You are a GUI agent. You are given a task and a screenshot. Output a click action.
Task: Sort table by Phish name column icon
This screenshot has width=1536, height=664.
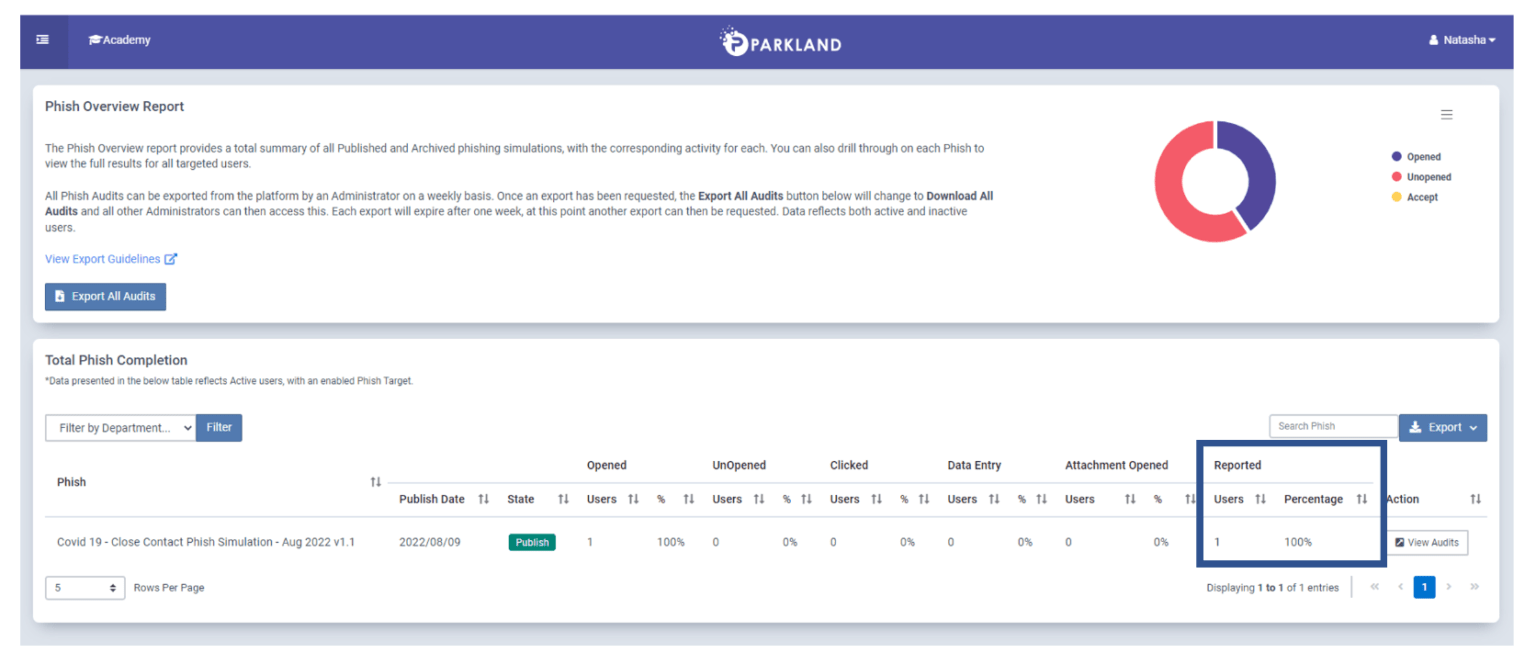click(376, 482)
